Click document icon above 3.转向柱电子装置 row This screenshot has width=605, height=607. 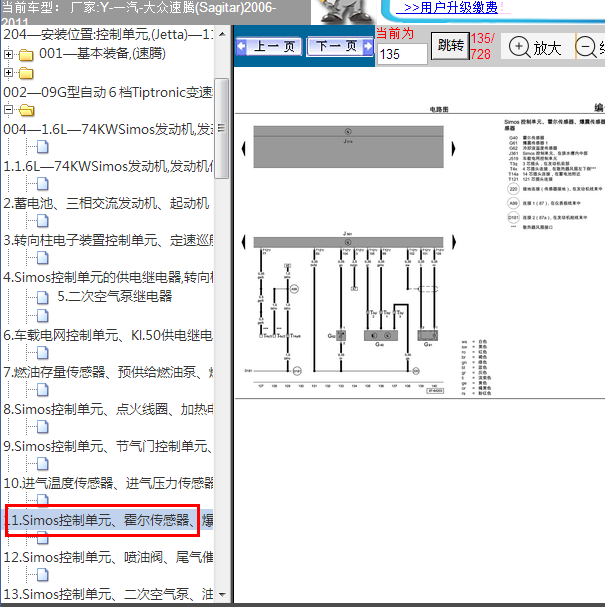pos(43,221)
